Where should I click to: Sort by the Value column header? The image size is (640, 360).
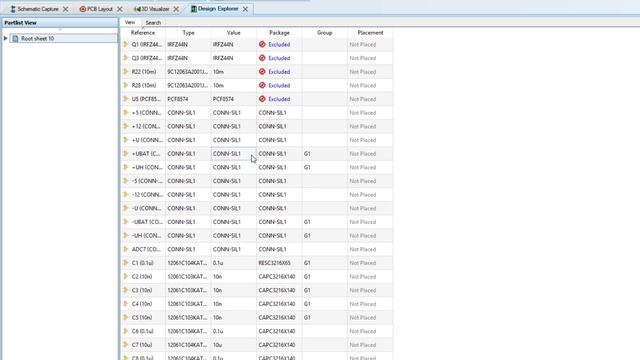click(x=233, y=33)
